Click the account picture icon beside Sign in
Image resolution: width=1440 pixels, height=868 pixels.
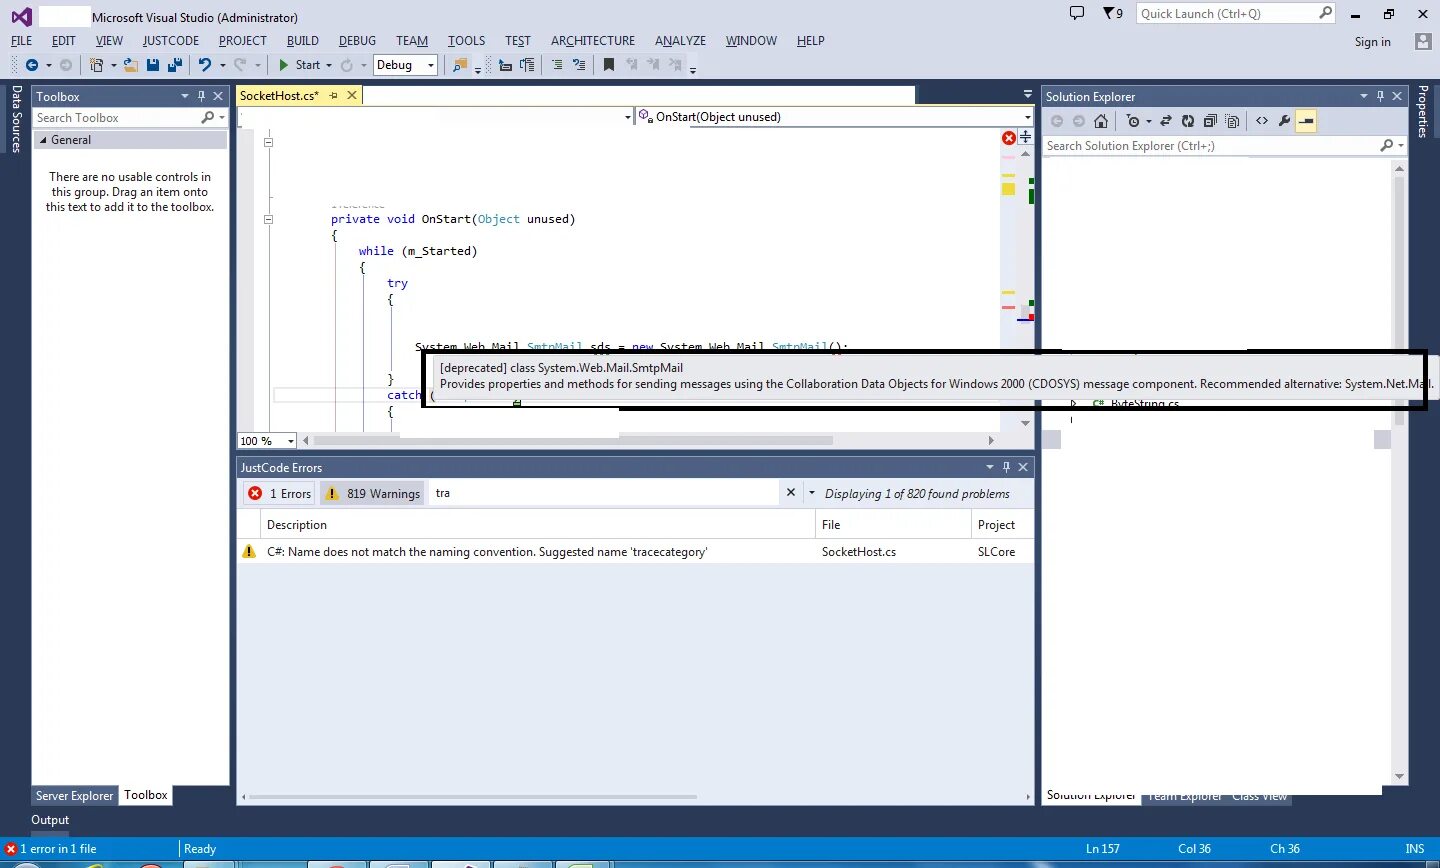coord(1423,41)
